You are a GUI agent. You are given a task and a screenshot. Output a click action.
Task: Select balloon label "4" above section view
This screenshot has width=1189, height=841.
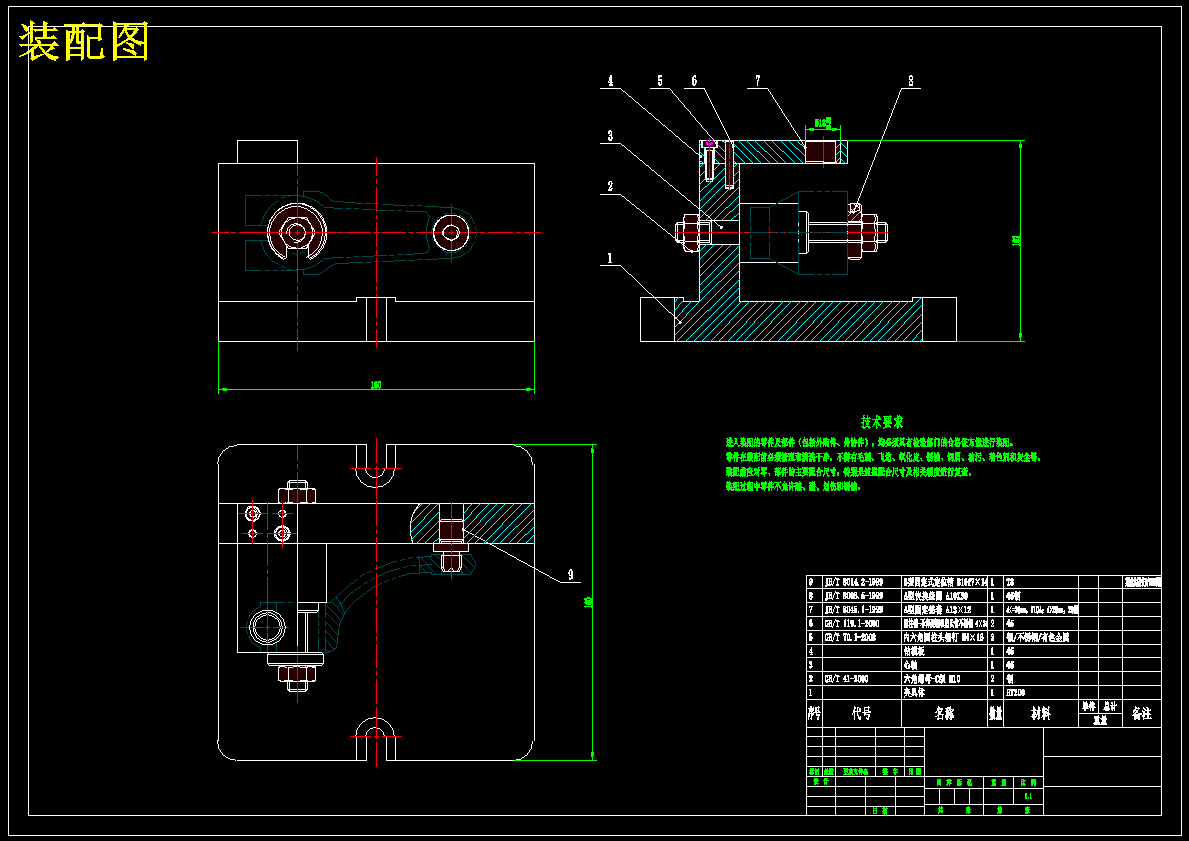(x=610, y=80)
